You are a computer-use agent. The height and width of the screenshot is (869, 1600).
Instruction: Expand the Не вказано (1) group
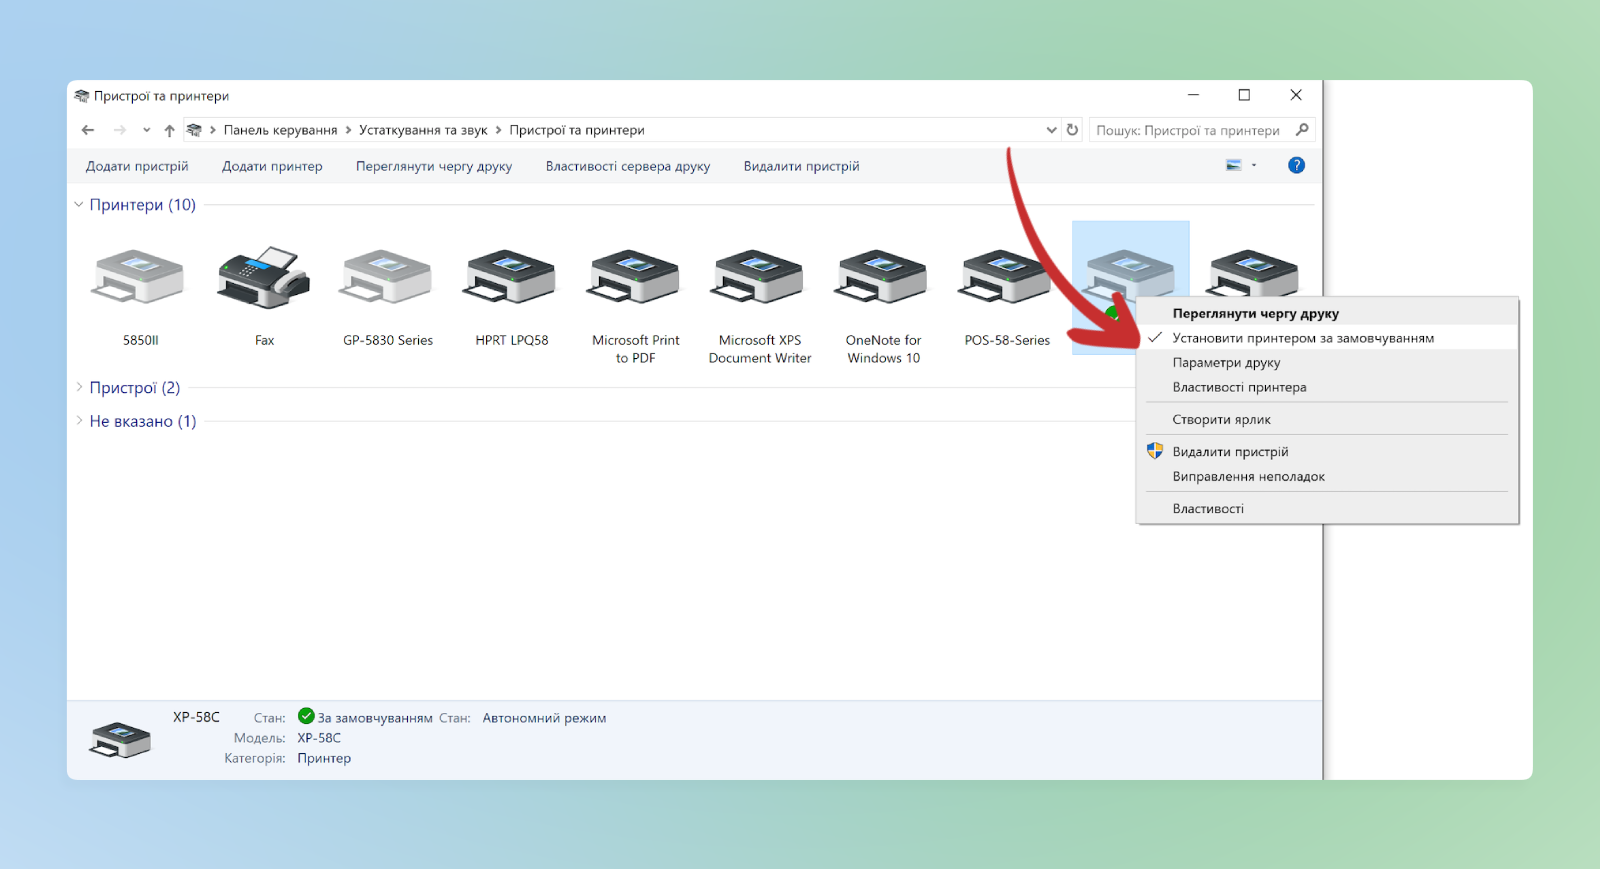[x=79, y=421]
